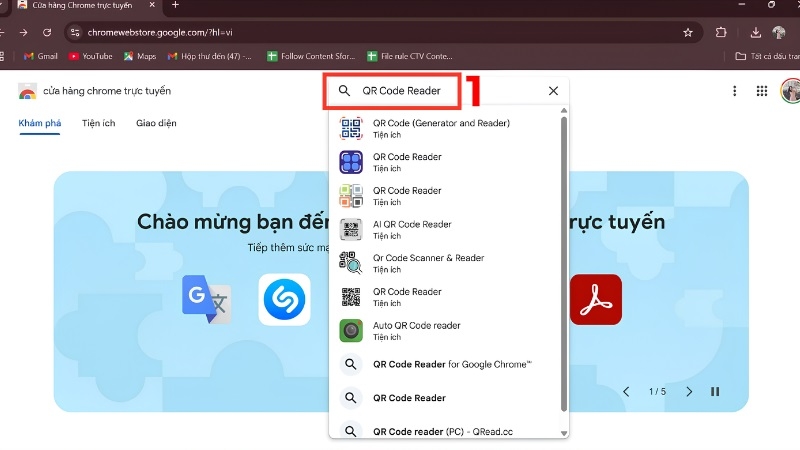Open the Hộp thư đến (47) bookmark
The width and height of the screenshot is (800, 450).
click(x=210, y=56)
